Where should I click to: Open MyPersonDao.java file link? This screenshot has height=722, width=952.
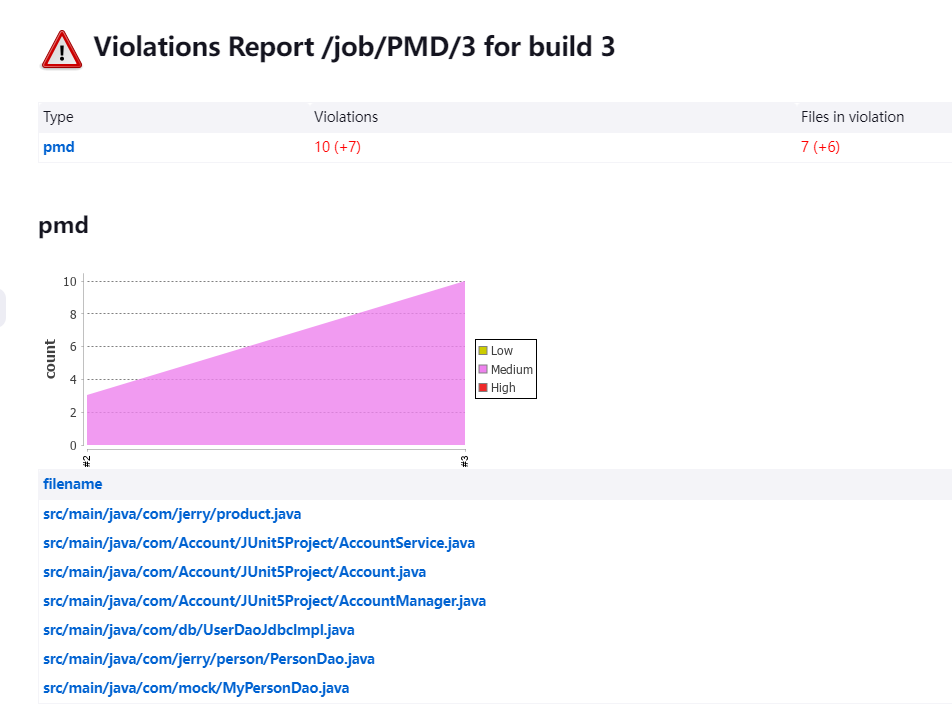(x=196, y=688)
